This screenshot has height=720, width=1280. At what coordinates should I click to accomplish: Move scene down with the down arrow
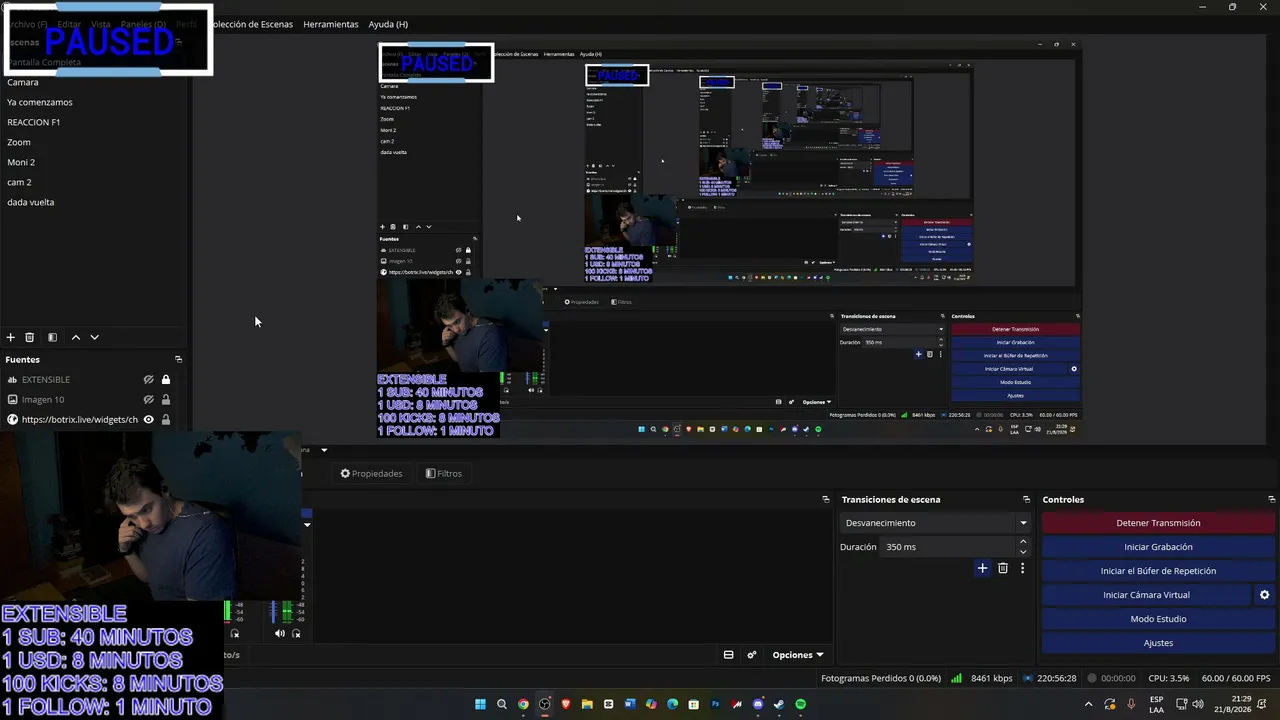(94, 337)
